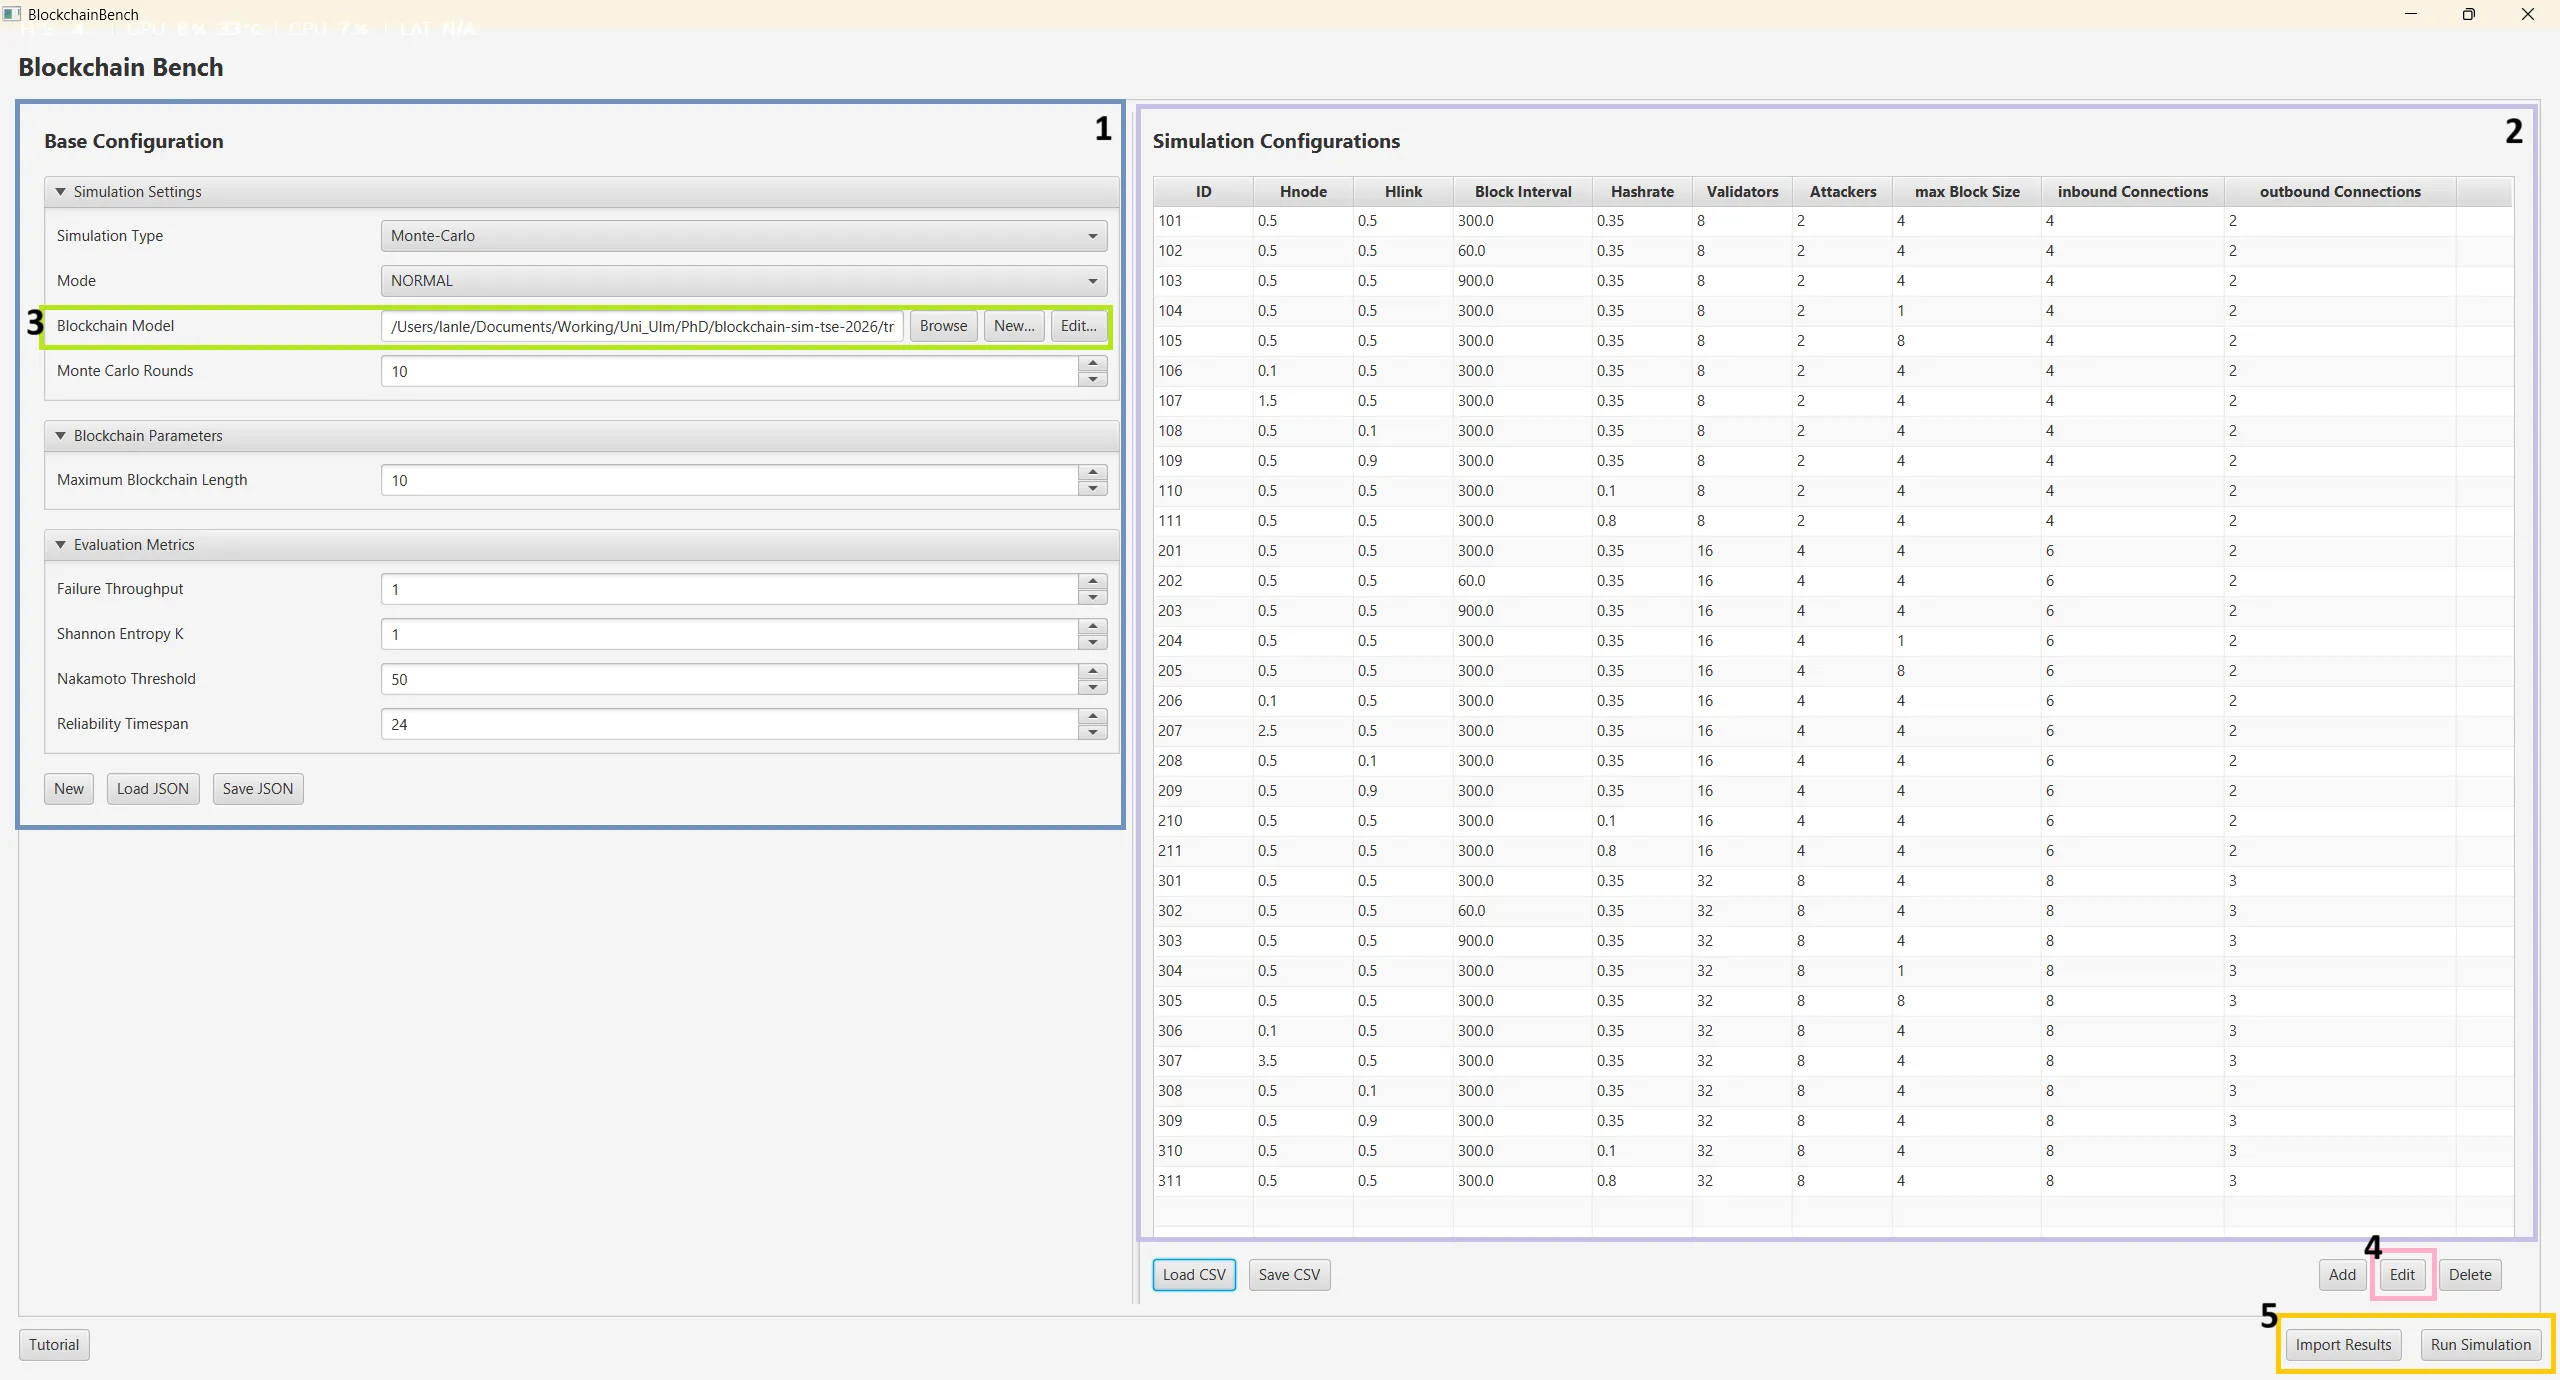Screen dimensions: 2560x1380
Task: Click the New base configuration button
Action: [69, 789]
